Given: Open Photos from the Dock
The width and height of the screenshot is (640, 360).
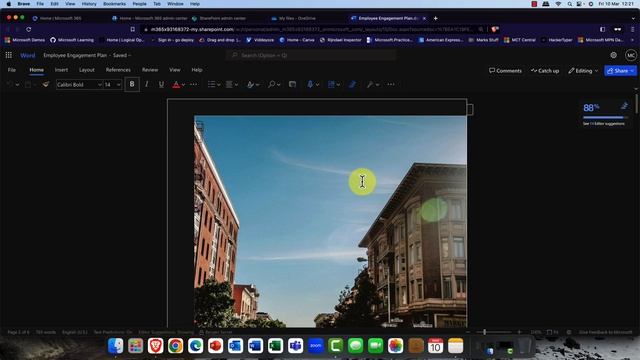Looking at the screenshot, I should [396, 346].
